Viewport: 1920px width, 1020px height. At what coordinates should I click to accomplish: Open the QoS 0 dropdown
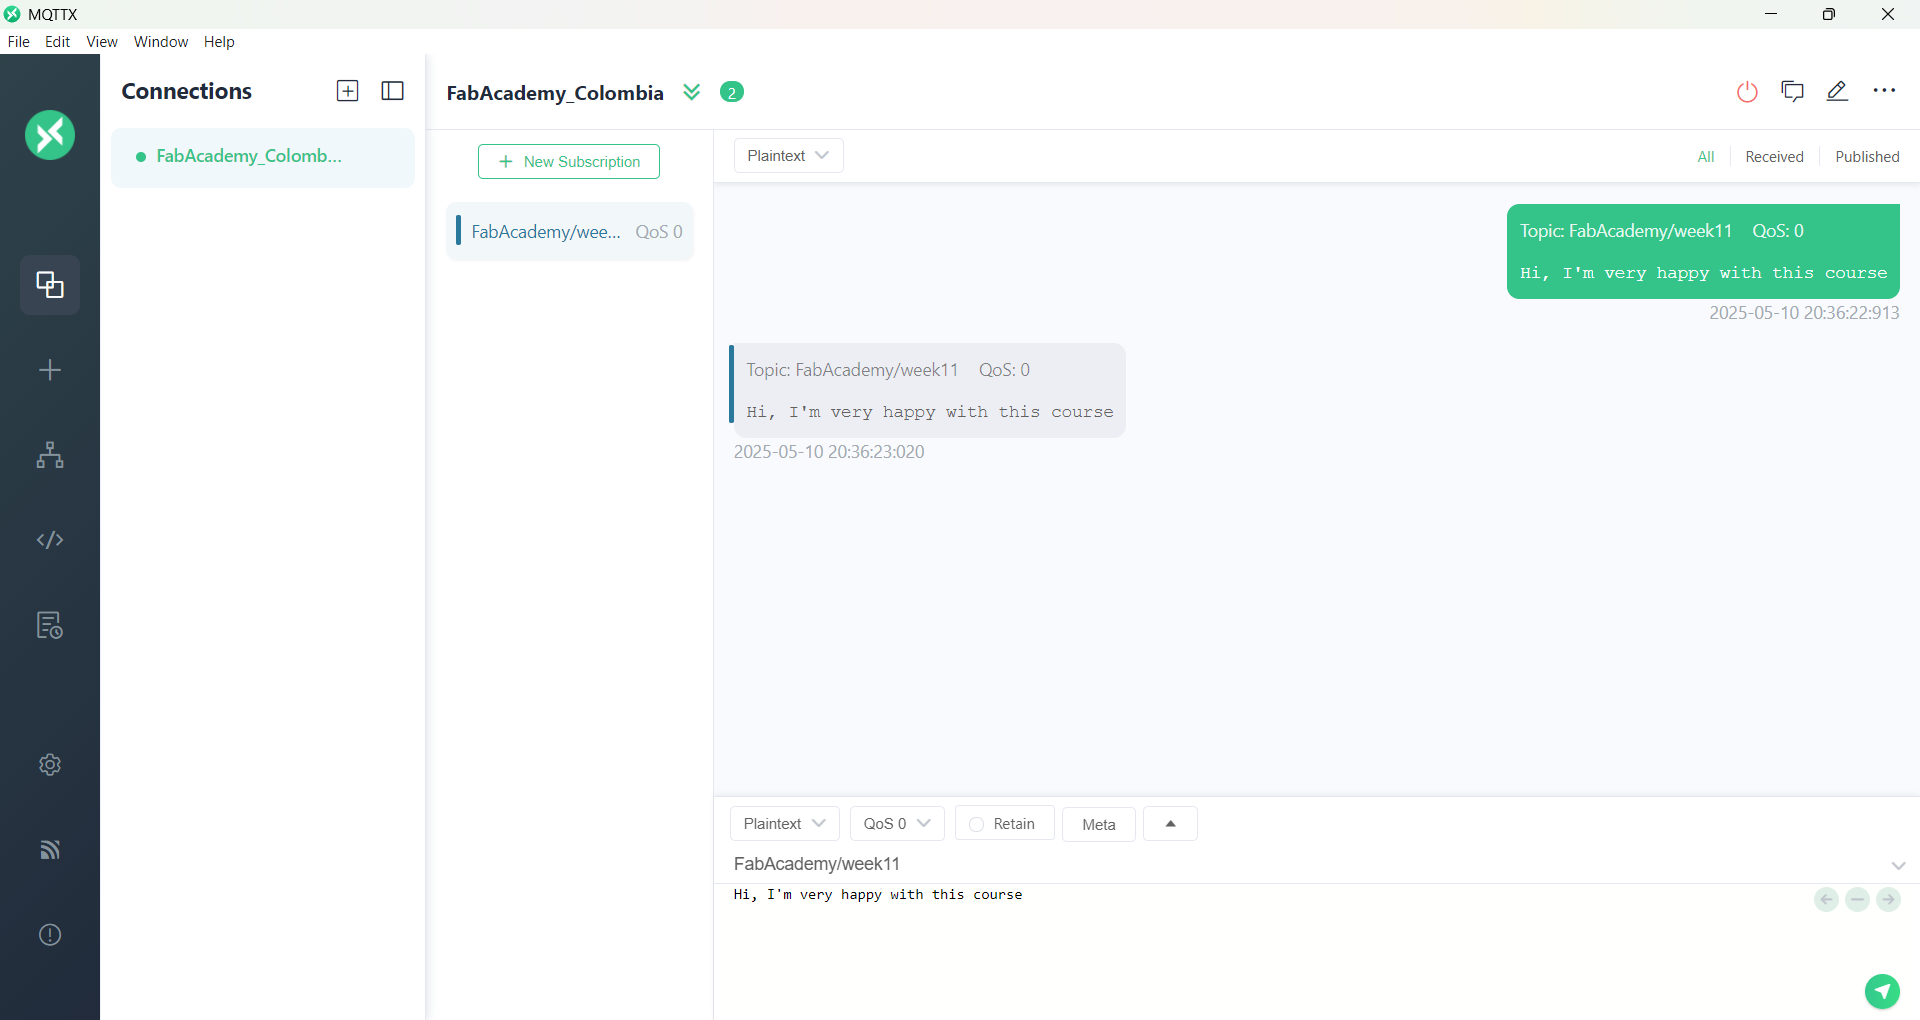tap(897, 824)
